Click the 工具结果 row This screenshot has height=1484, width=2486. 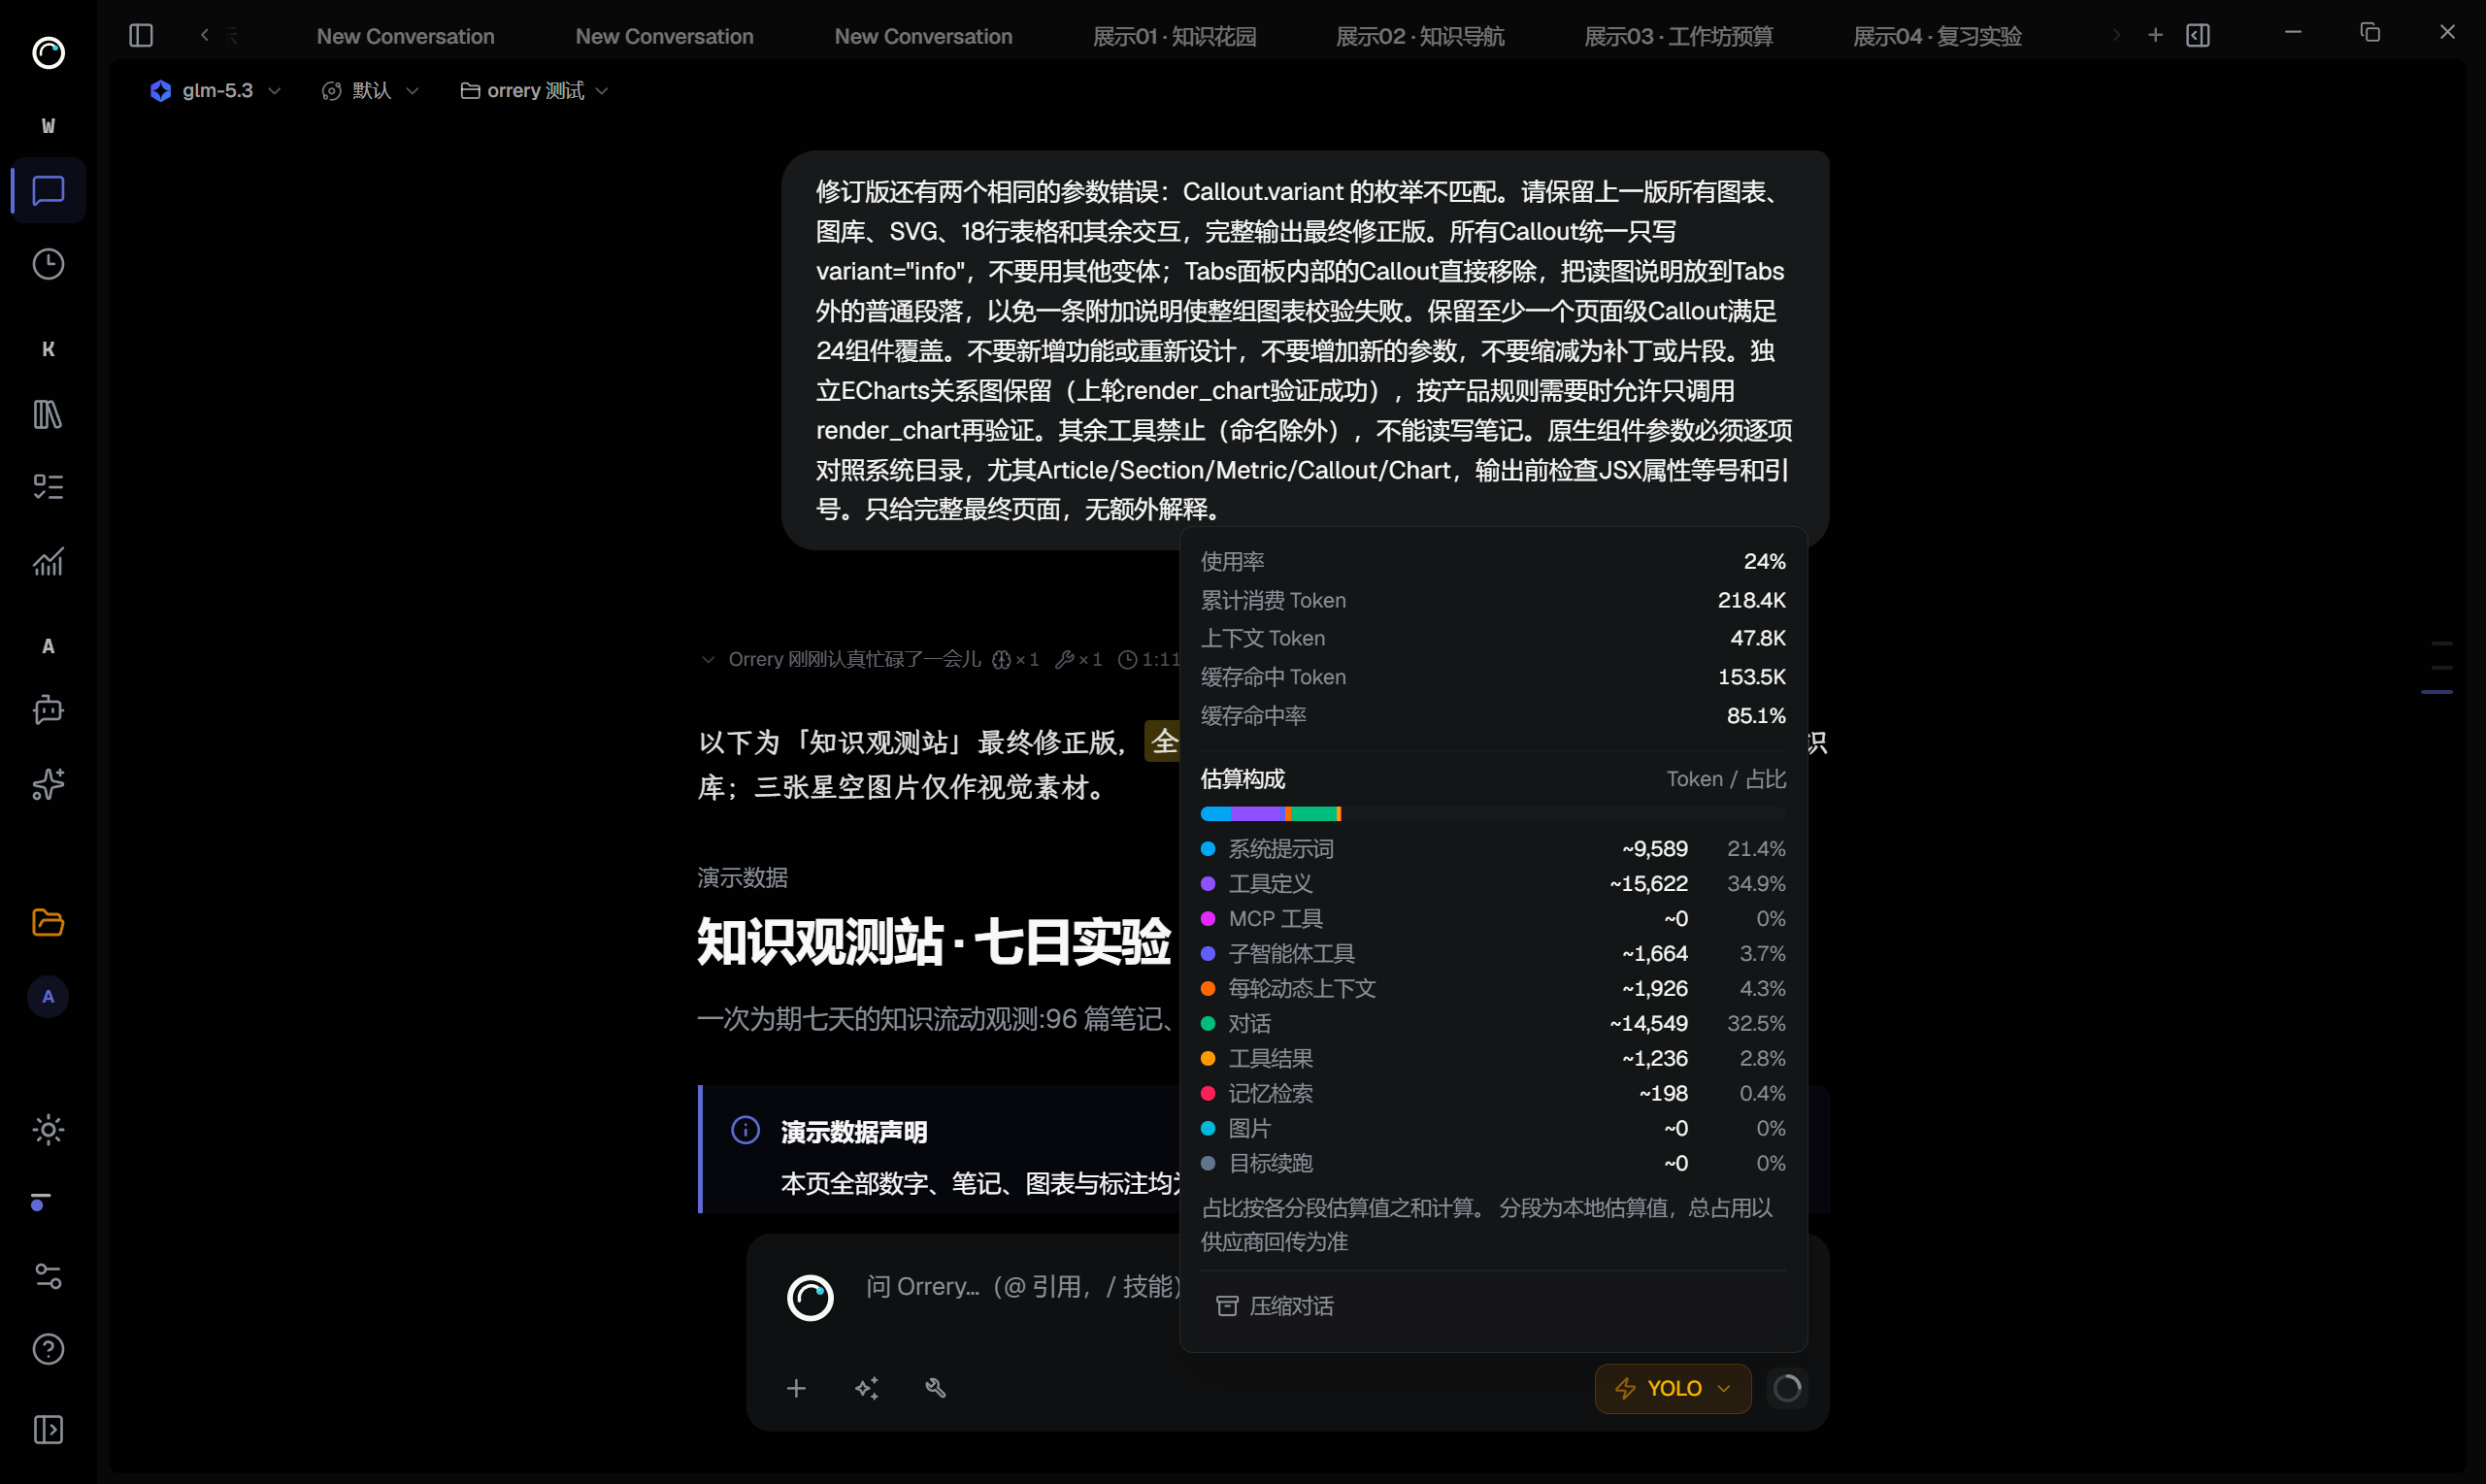pyautogui.click(x=1493, y=1059)
